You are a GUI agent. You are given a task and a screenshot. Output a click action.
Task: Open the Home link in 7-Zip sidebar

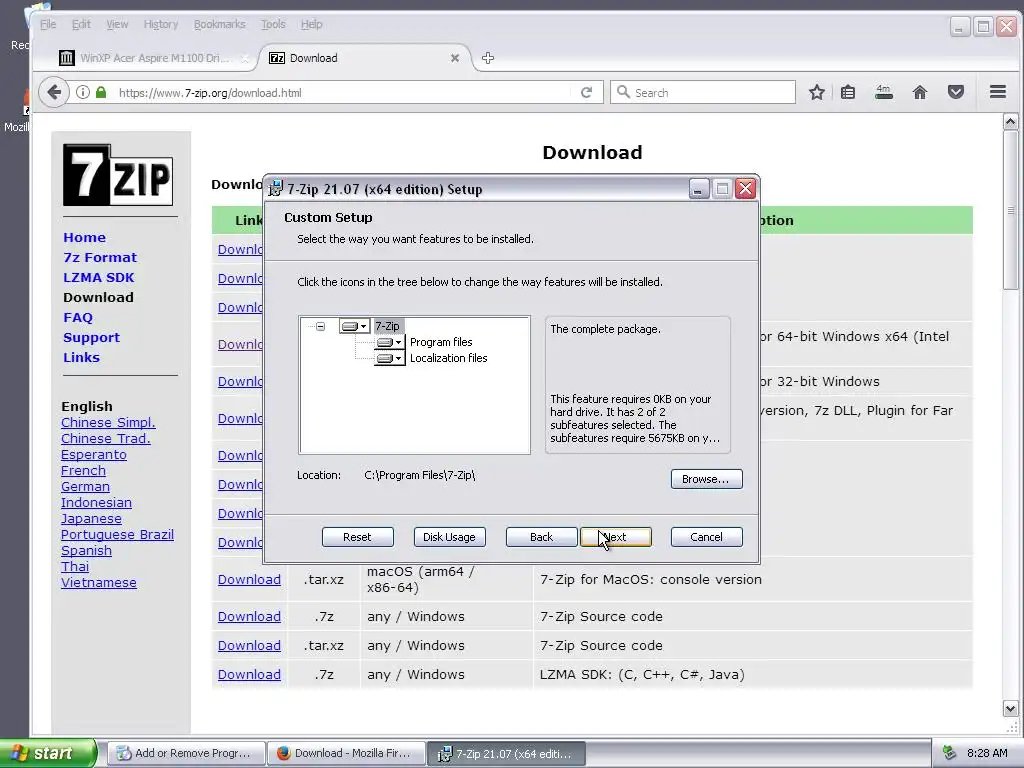point(84,238)
